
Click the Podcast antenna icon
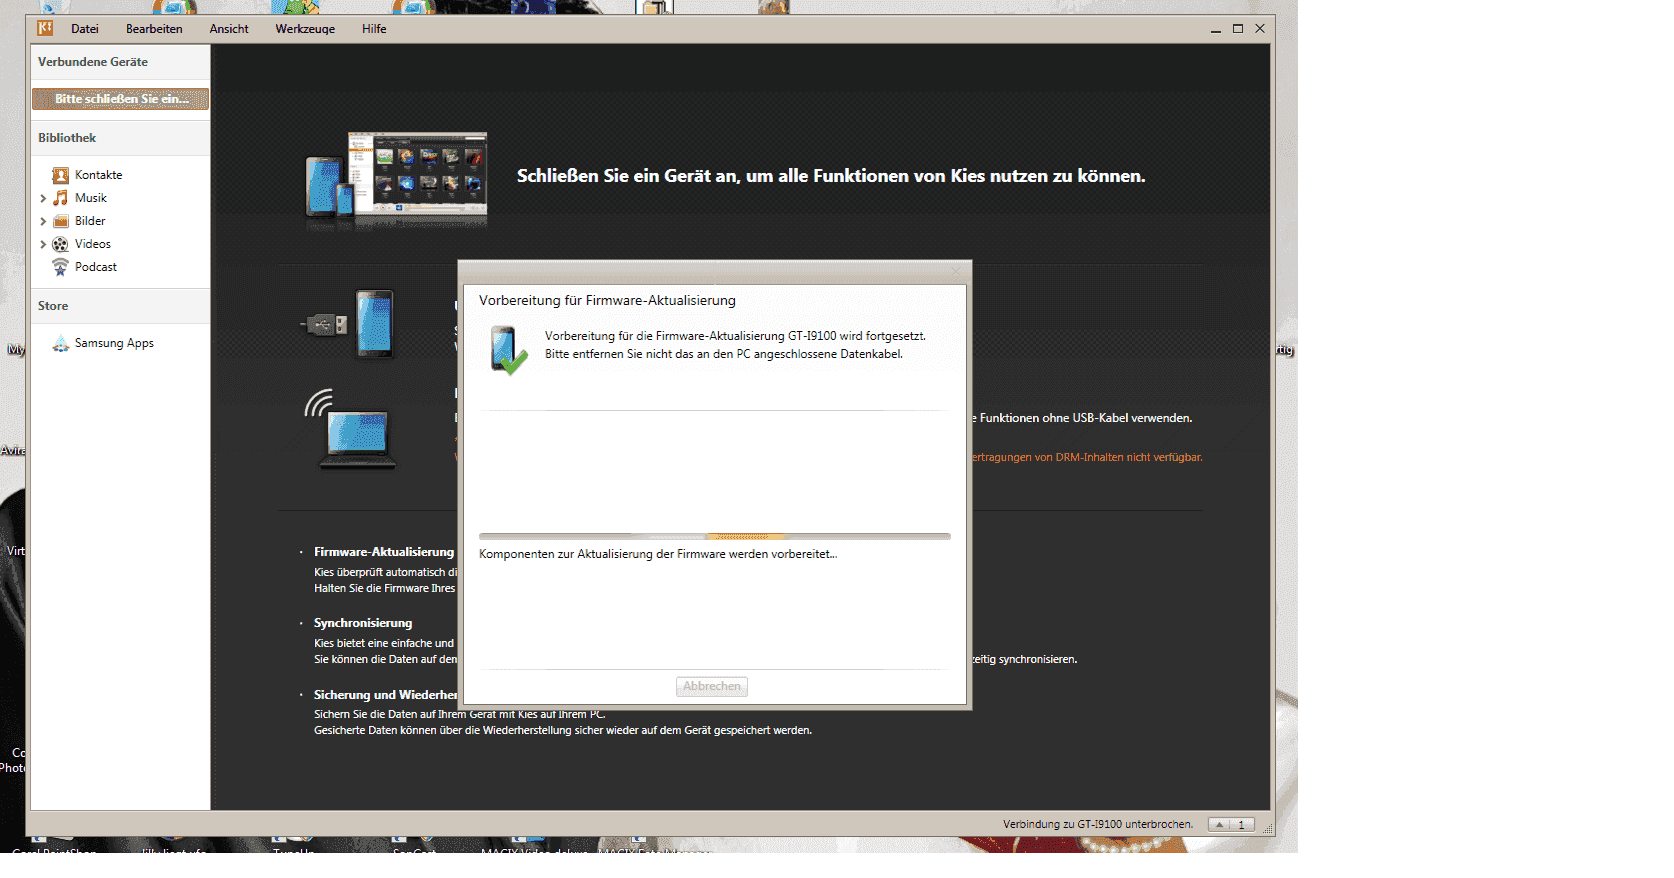[x=61, y=267]
